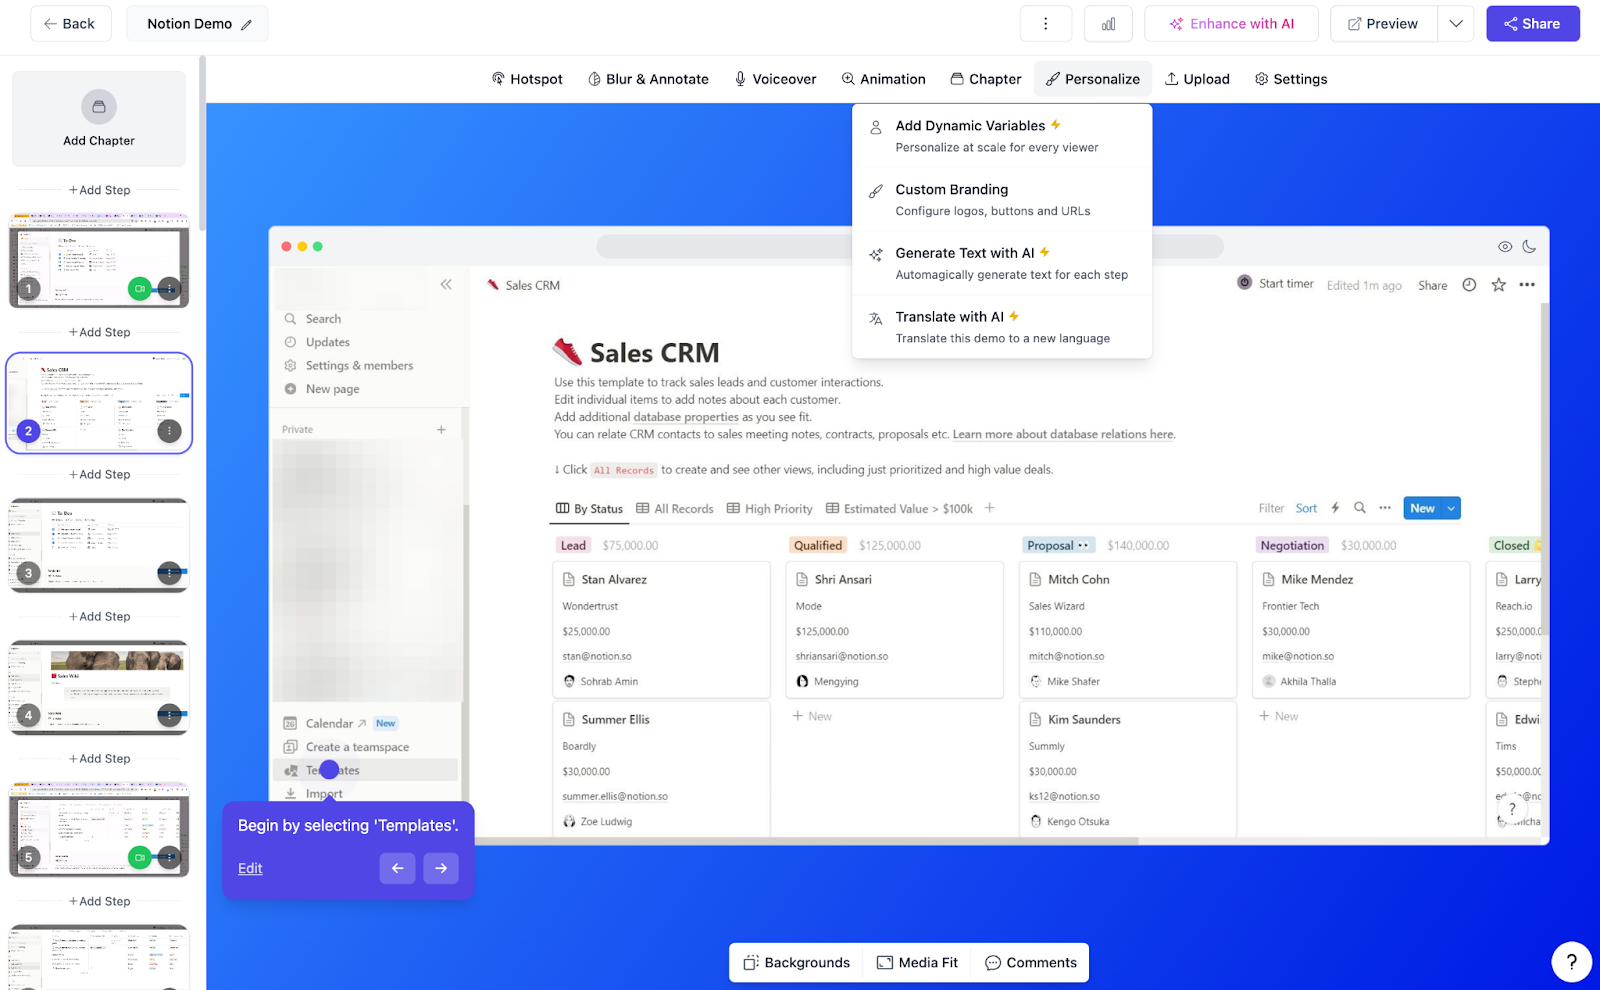
Task: Expand the blue New button arrow
Action: [1451, 509]
